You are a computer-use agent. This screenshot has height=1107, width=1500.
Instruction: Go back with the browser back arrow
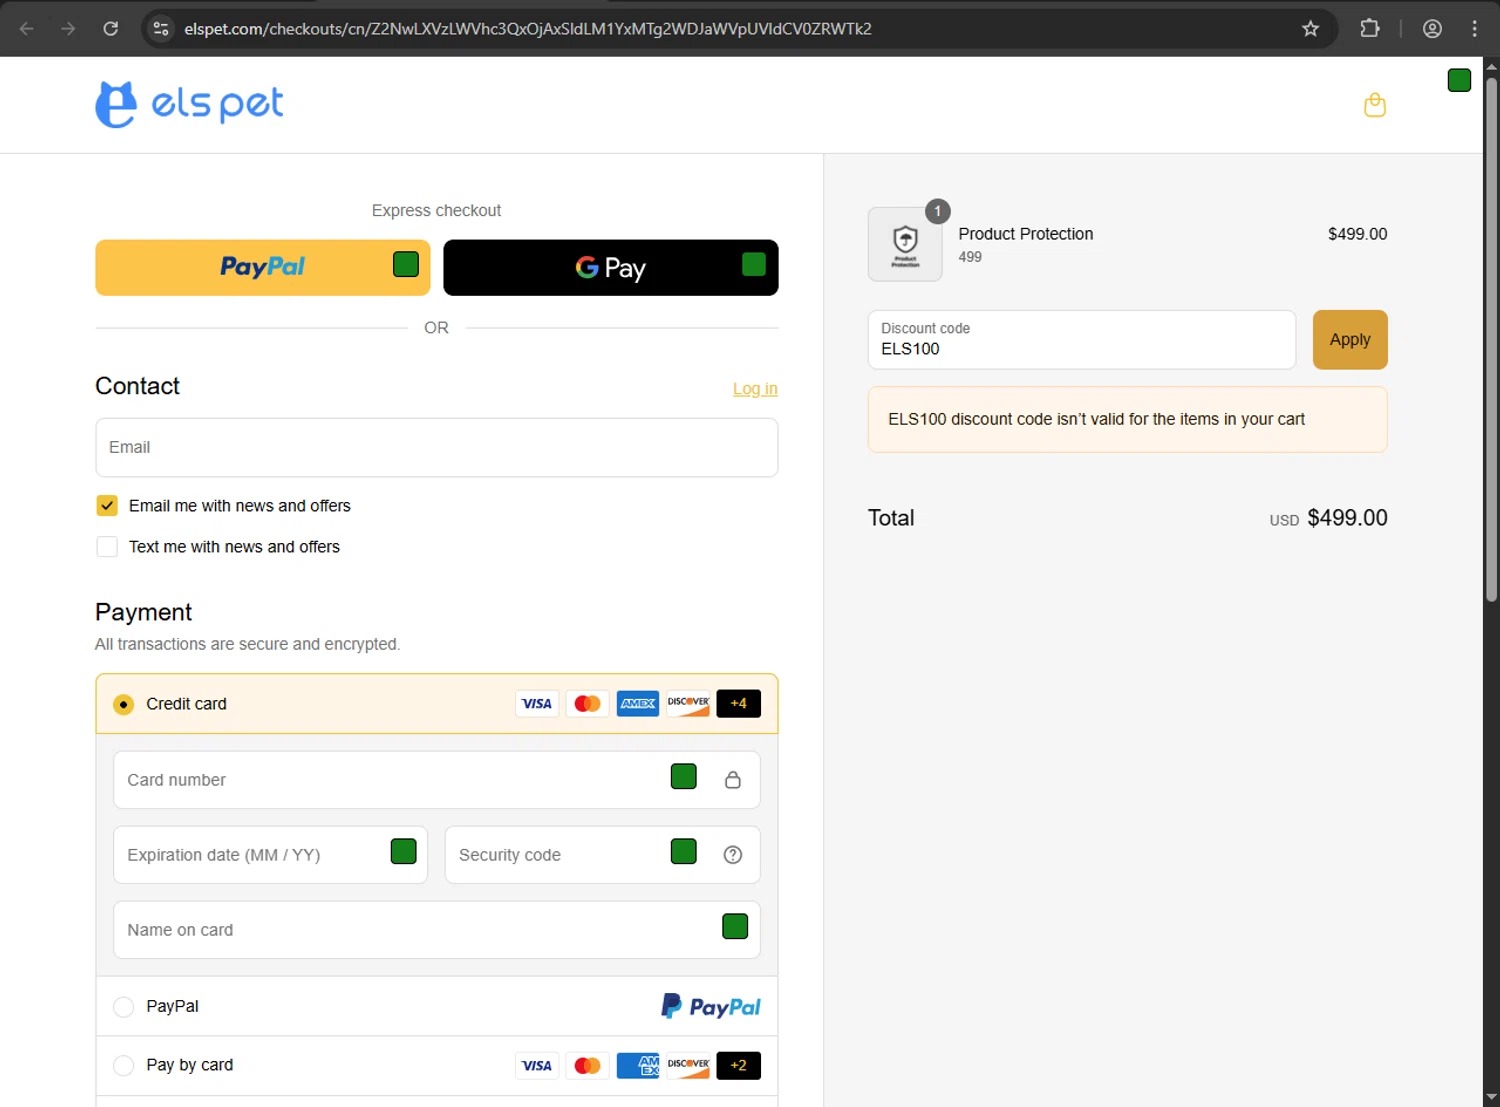[x=27, y=28]
